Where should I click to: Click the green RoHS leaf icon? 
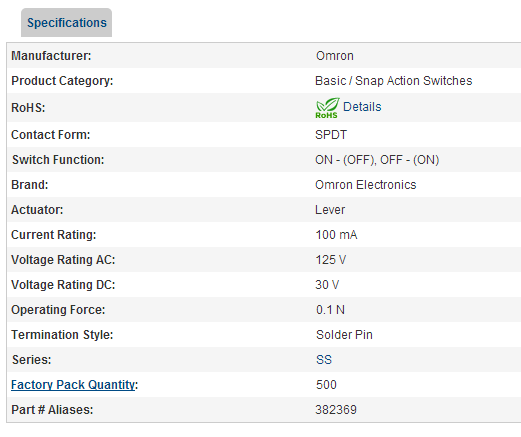pos(327,108)
